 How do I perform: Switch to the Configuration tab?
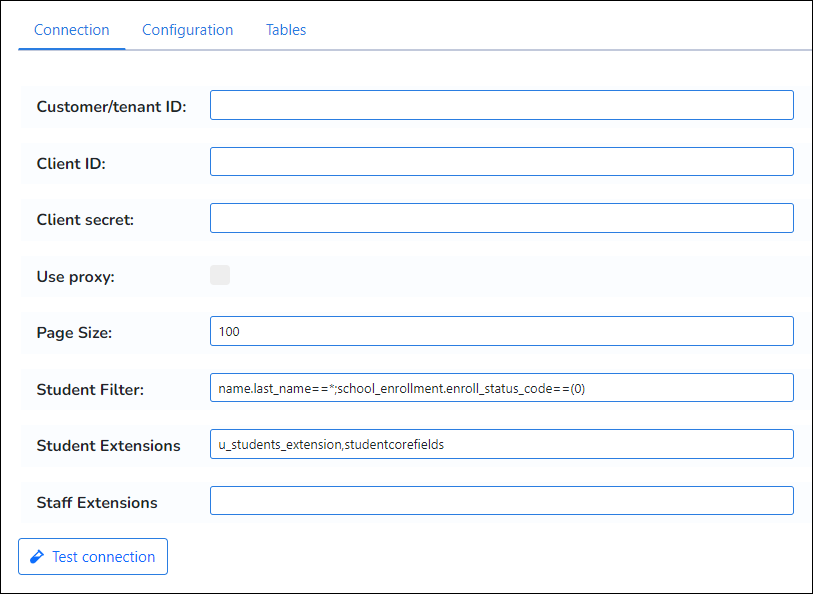click(187, 30)
